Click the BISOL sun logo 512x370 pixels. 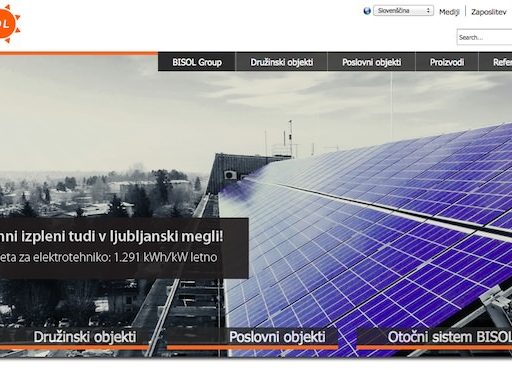(9, 23)
